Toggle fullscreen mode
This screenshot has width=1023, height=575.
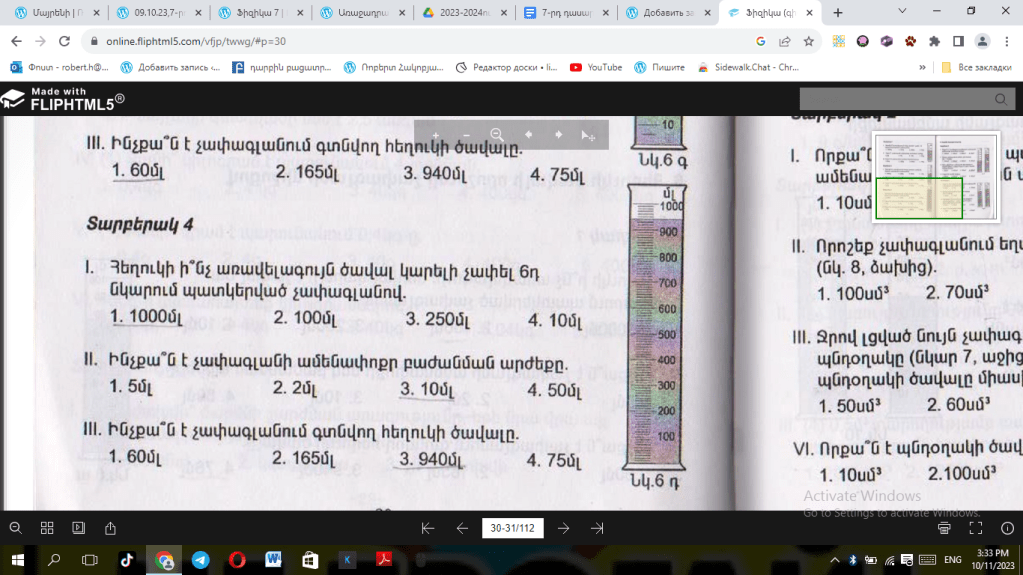976,528
